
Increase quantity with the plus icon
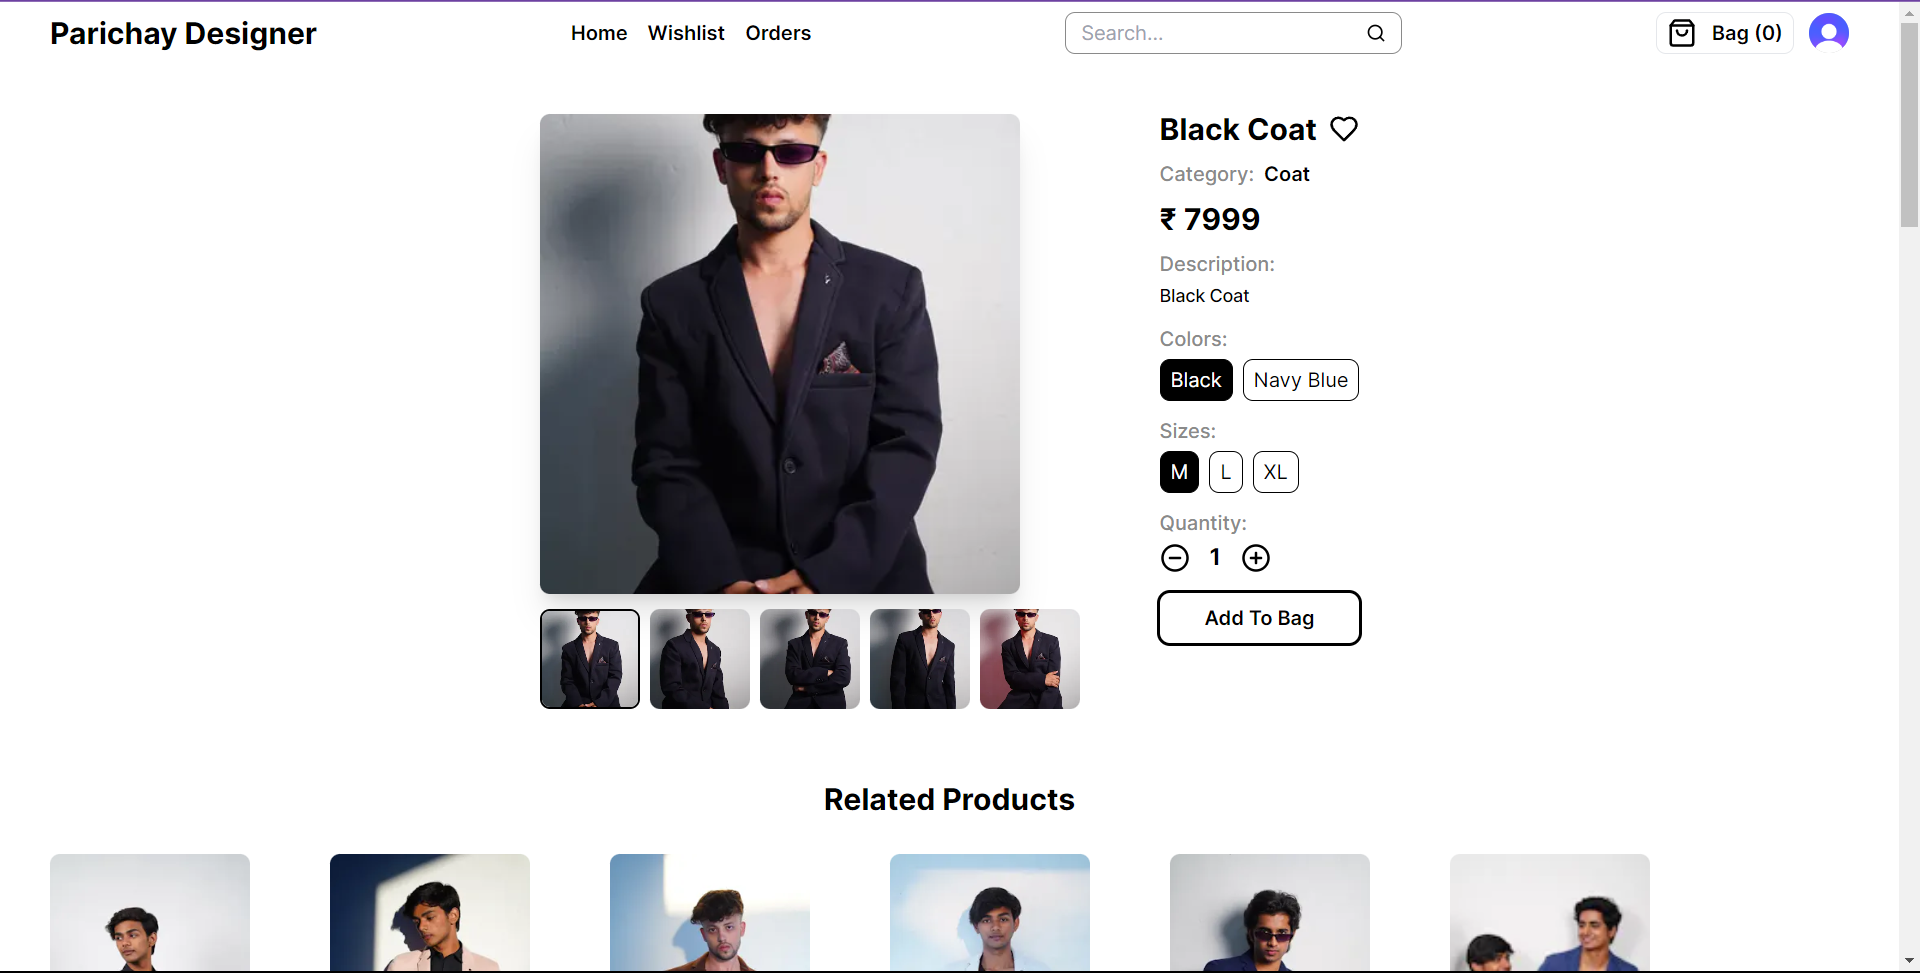point(1256,558)
